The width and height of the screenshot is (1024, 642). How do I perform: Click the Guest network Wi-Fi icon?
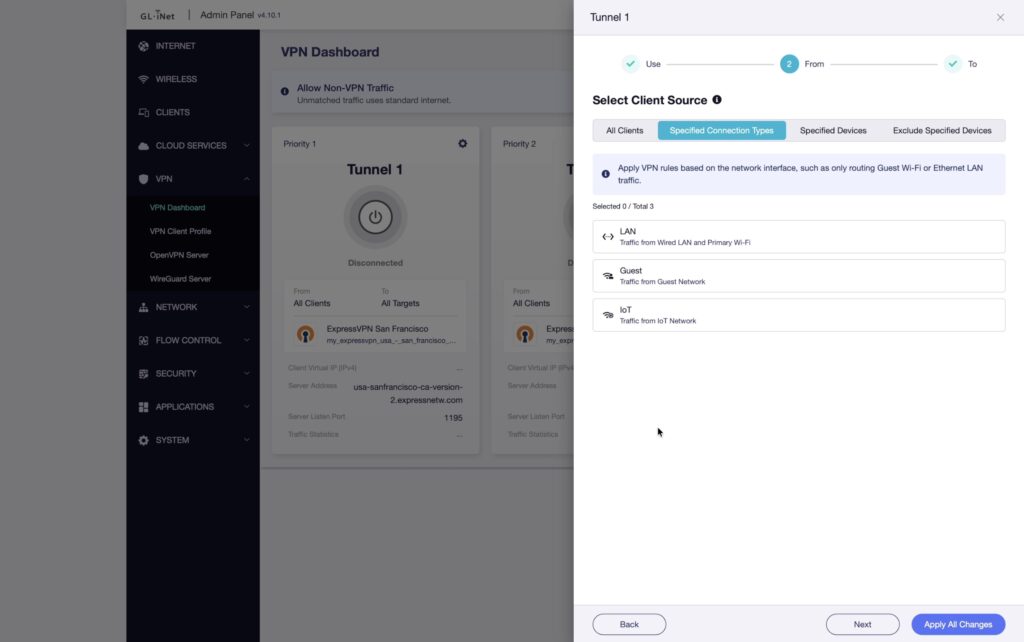[608, 276]
